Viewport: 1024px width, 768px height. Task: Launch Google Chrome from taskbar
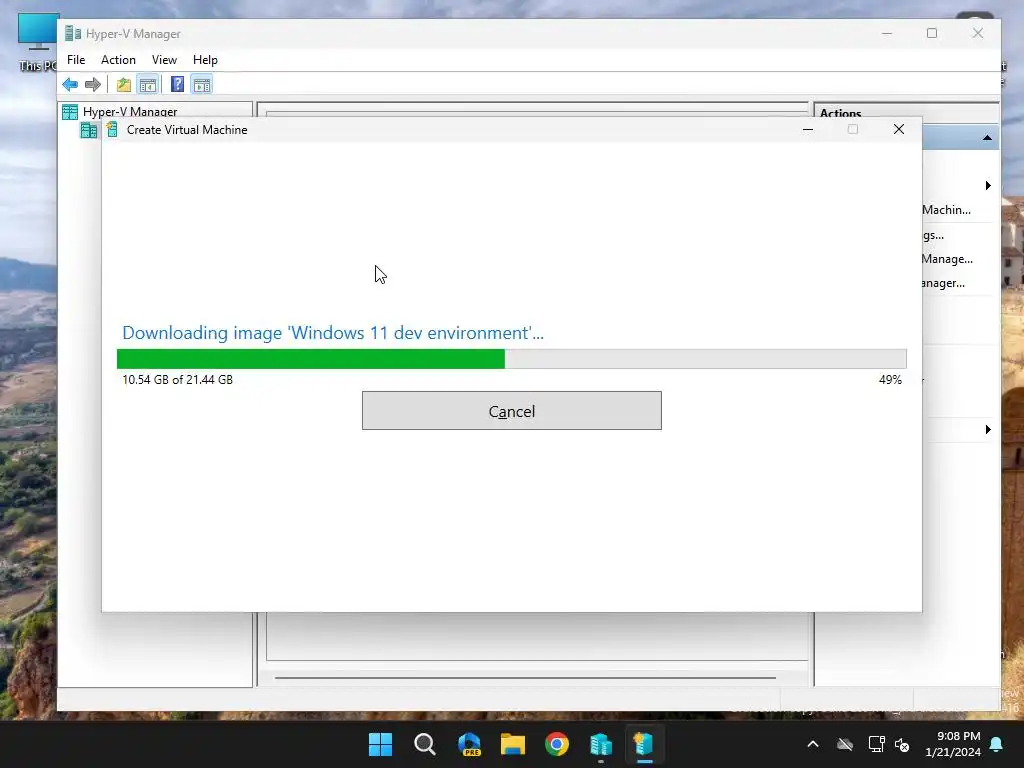(557, 744)
